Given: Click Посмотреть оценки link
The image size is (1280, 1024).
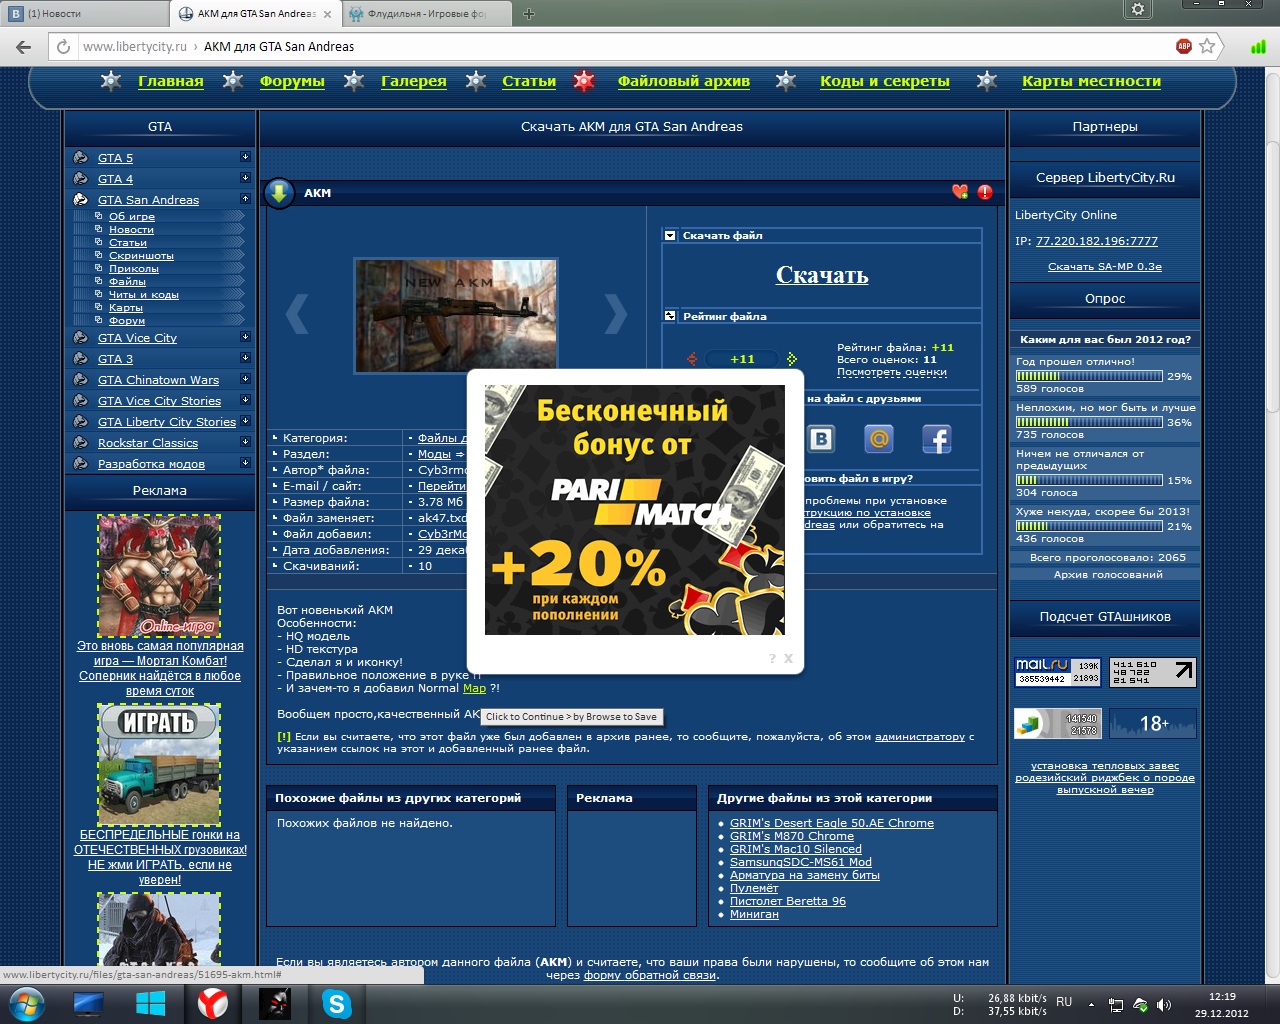Looking at the screenshot, I should tap(892, 372).
